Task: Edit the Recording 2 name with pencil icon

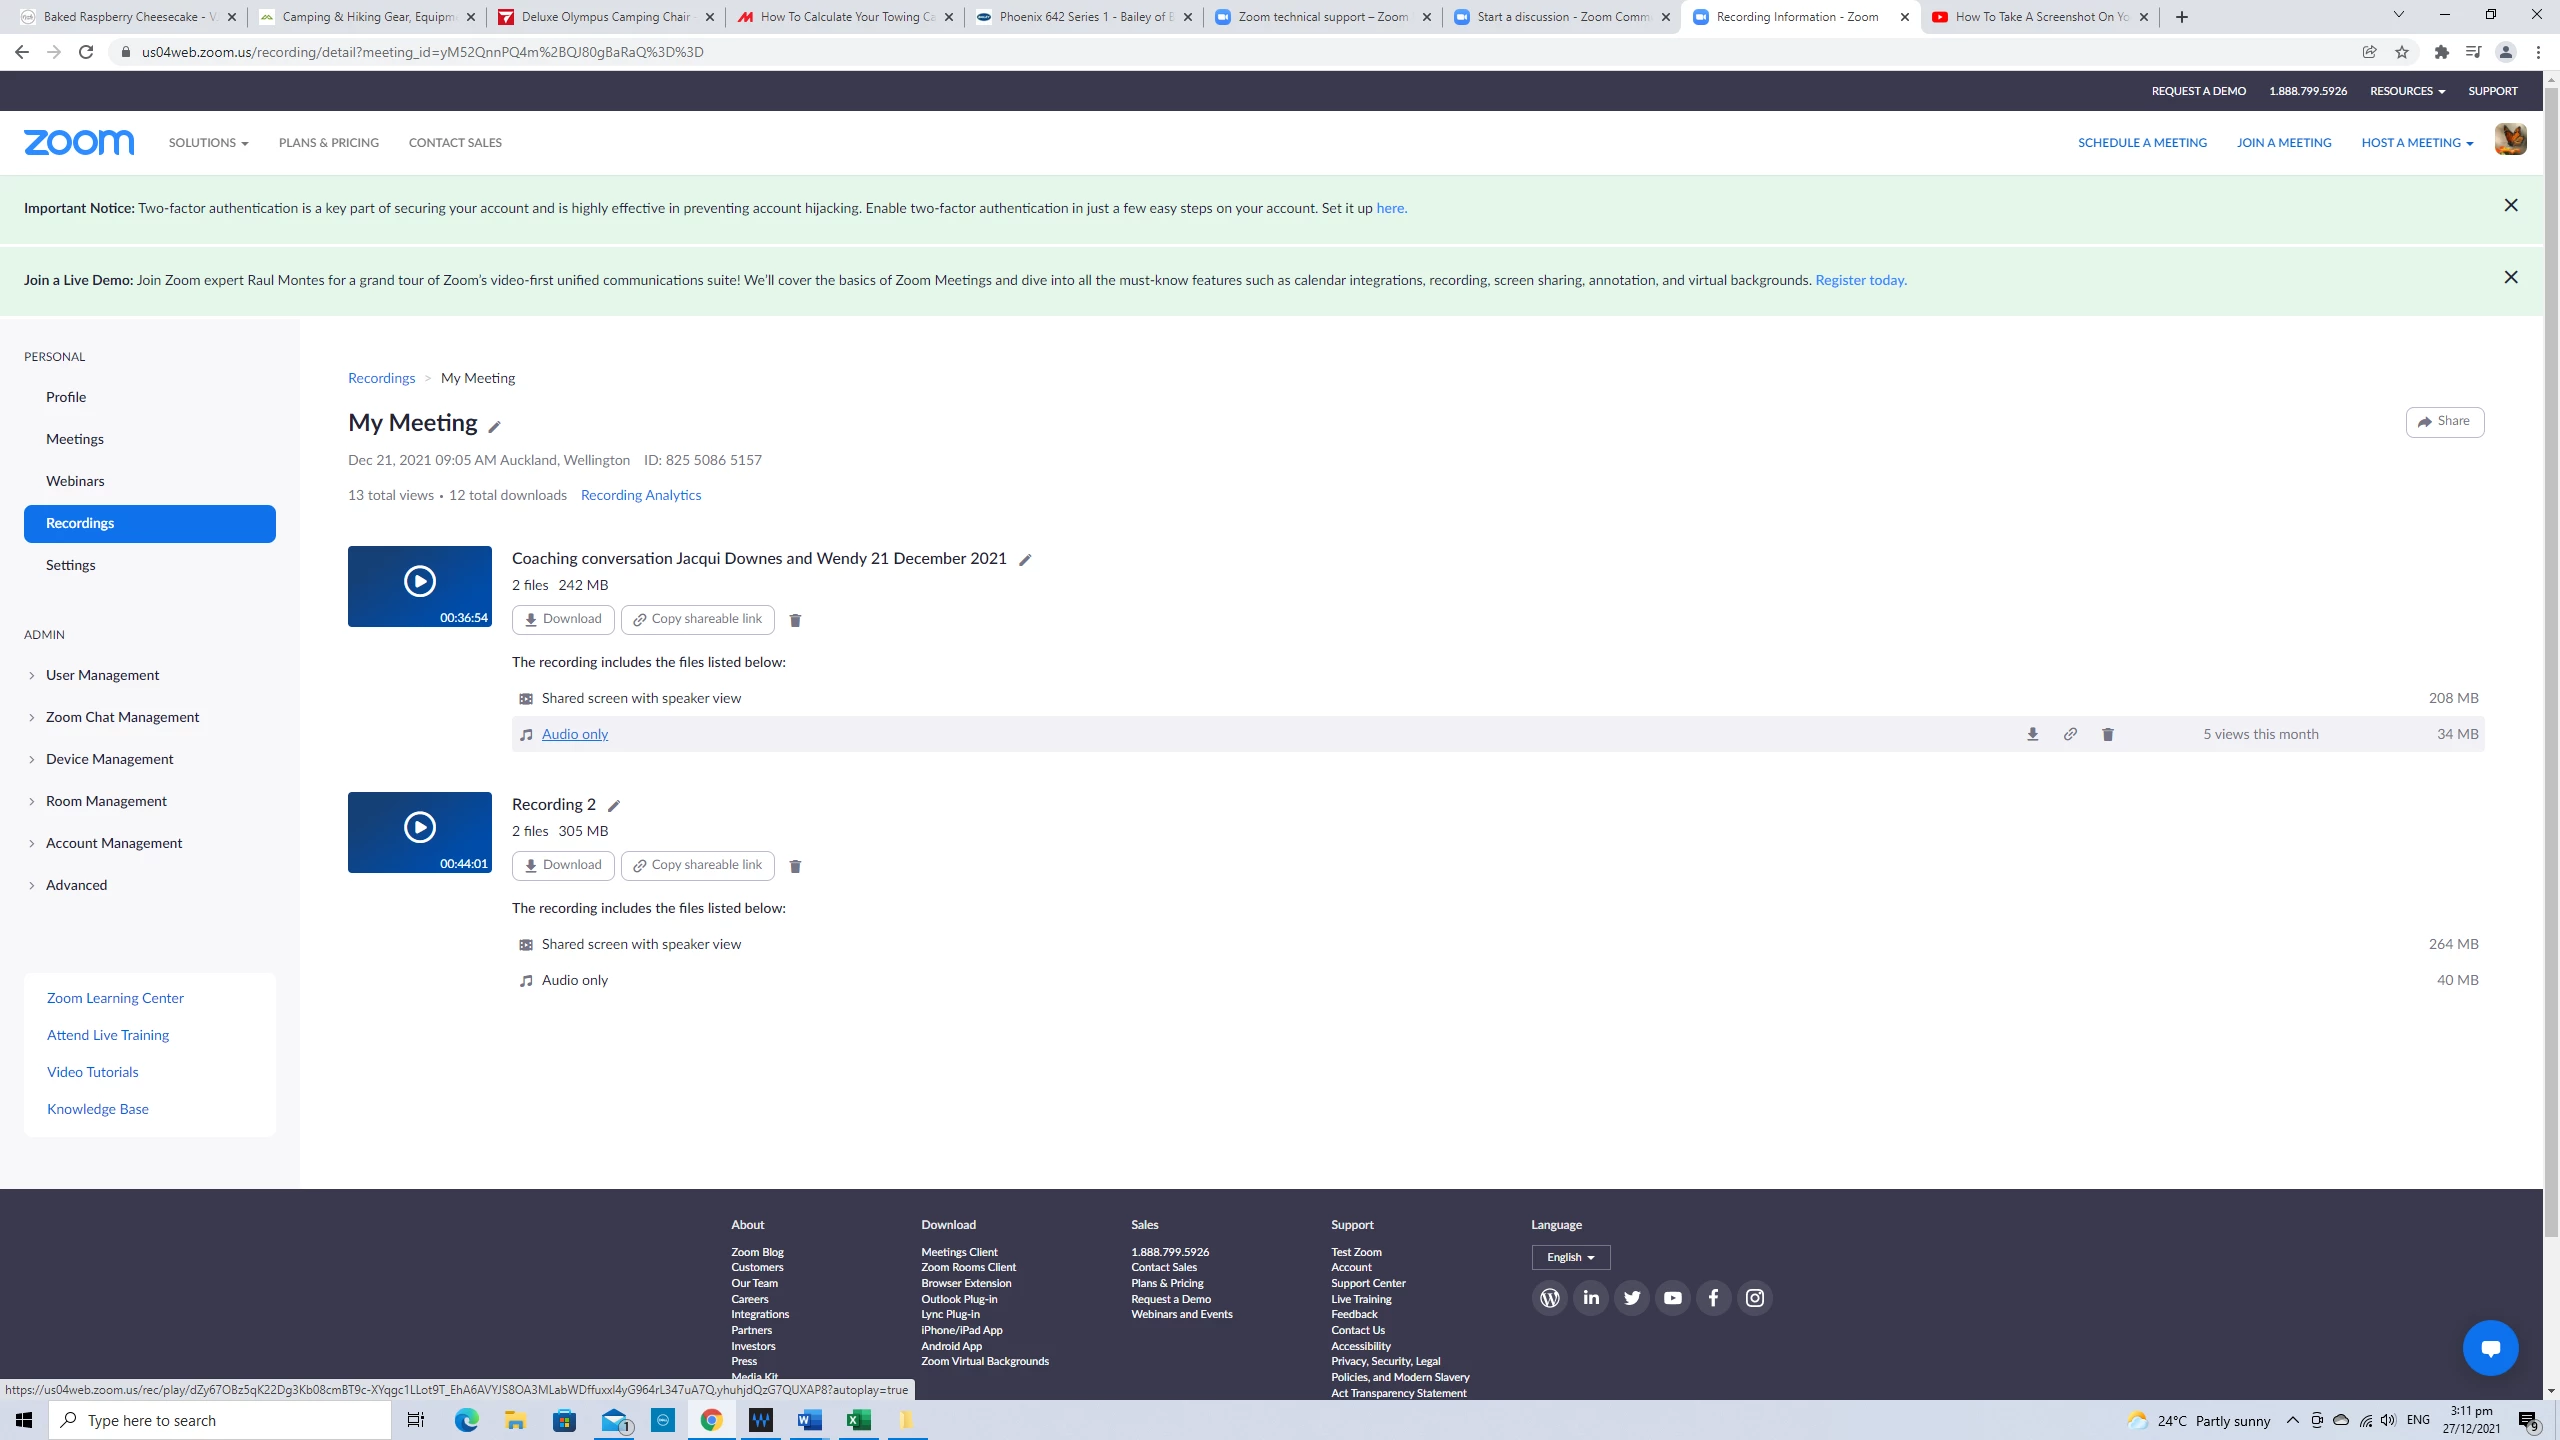Action: pos(614,806)
